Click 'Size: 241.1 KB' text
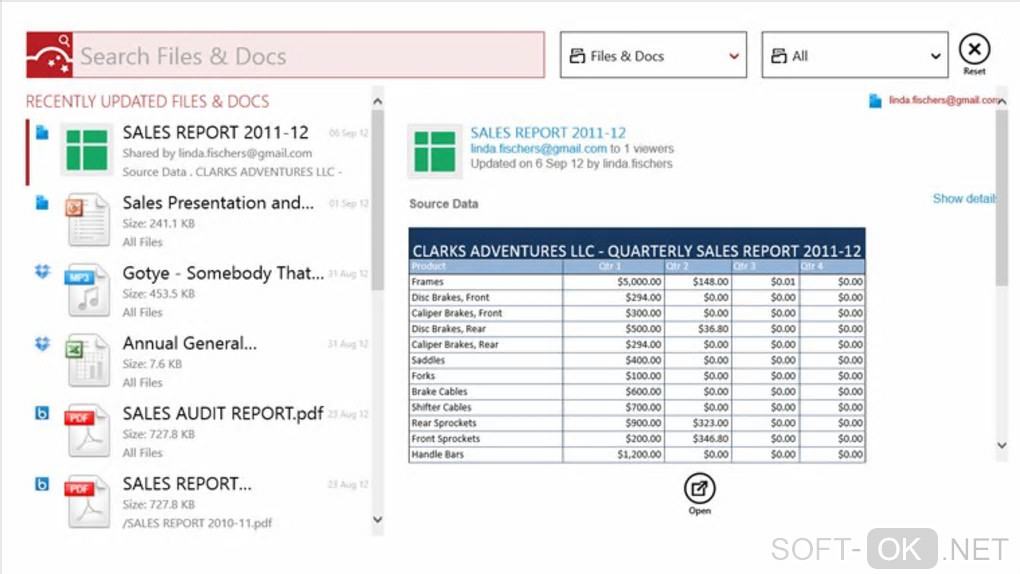 point(159,223)
